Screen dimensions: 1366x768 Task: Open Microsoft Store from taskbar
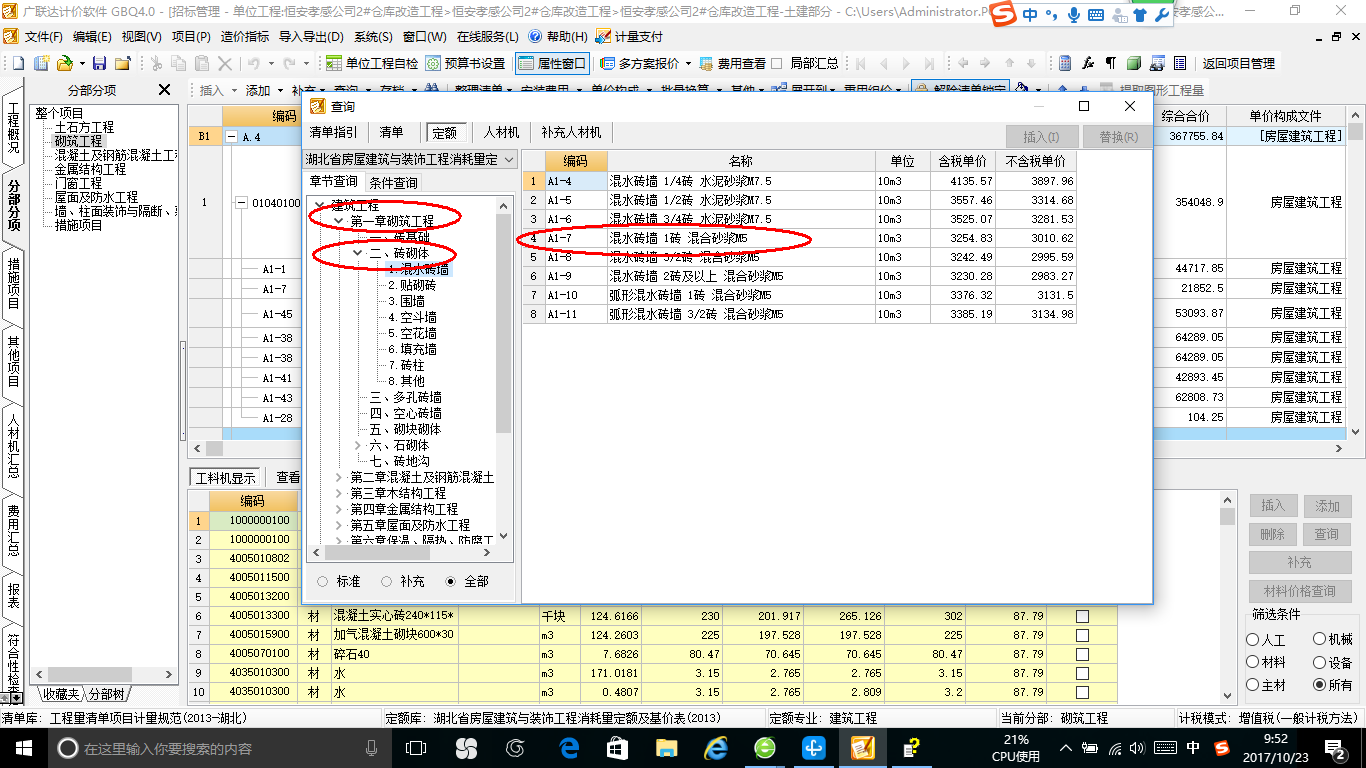point(617,747)
